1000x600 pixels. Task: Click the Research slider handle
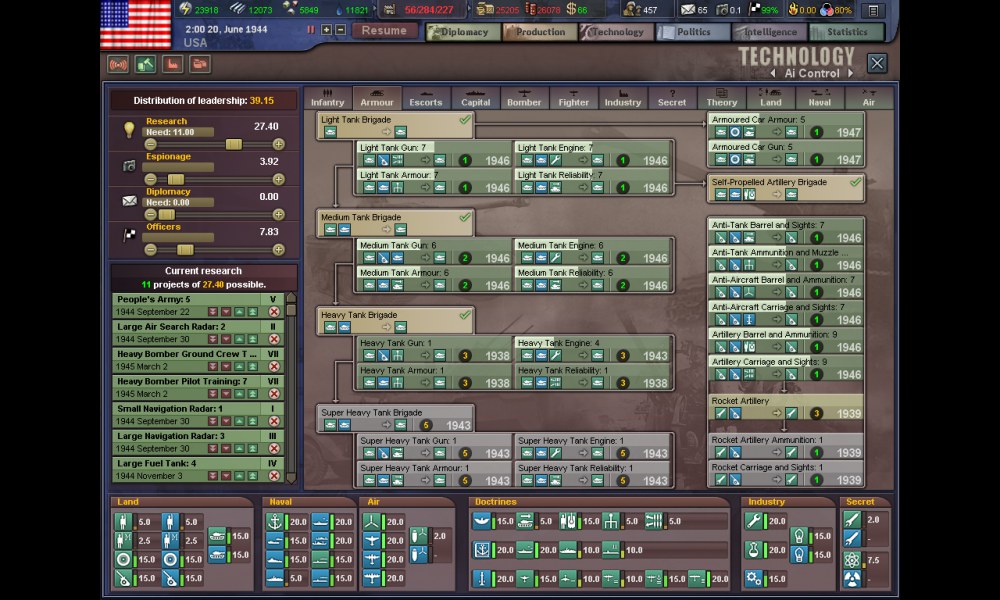234,144
